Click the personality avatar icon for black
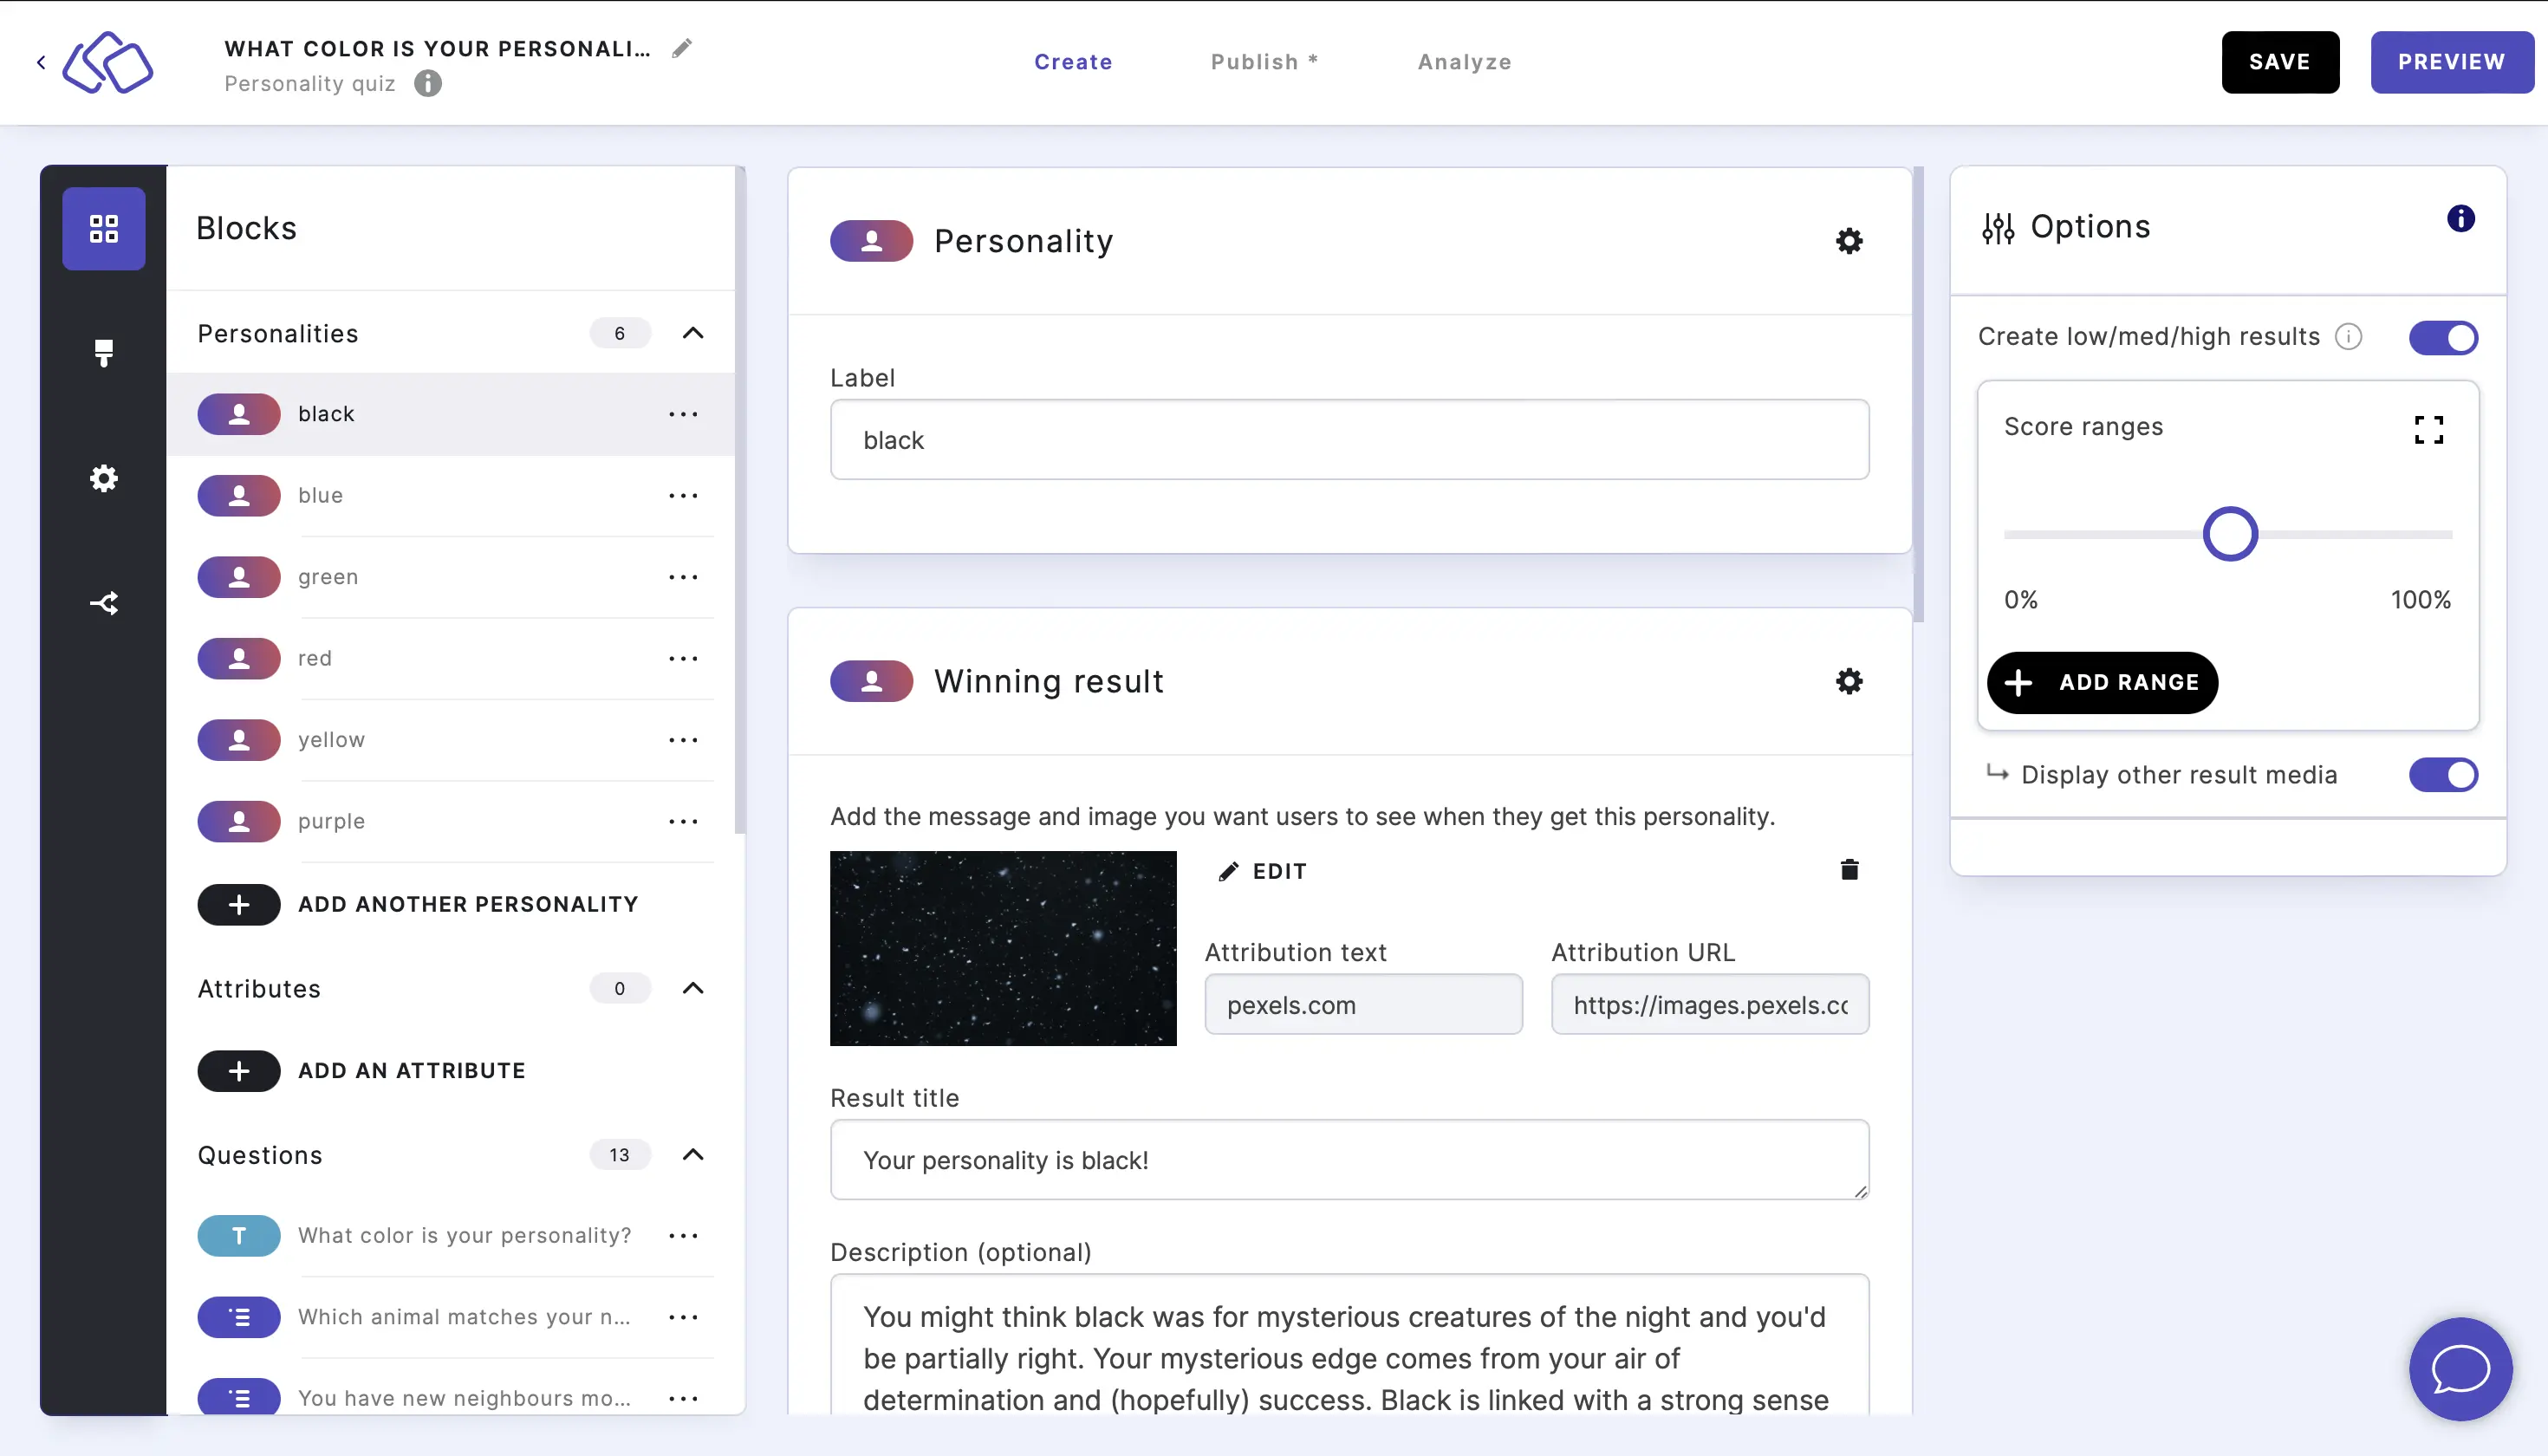Screen dimensions: 2548x1456 tap(240, 413)
